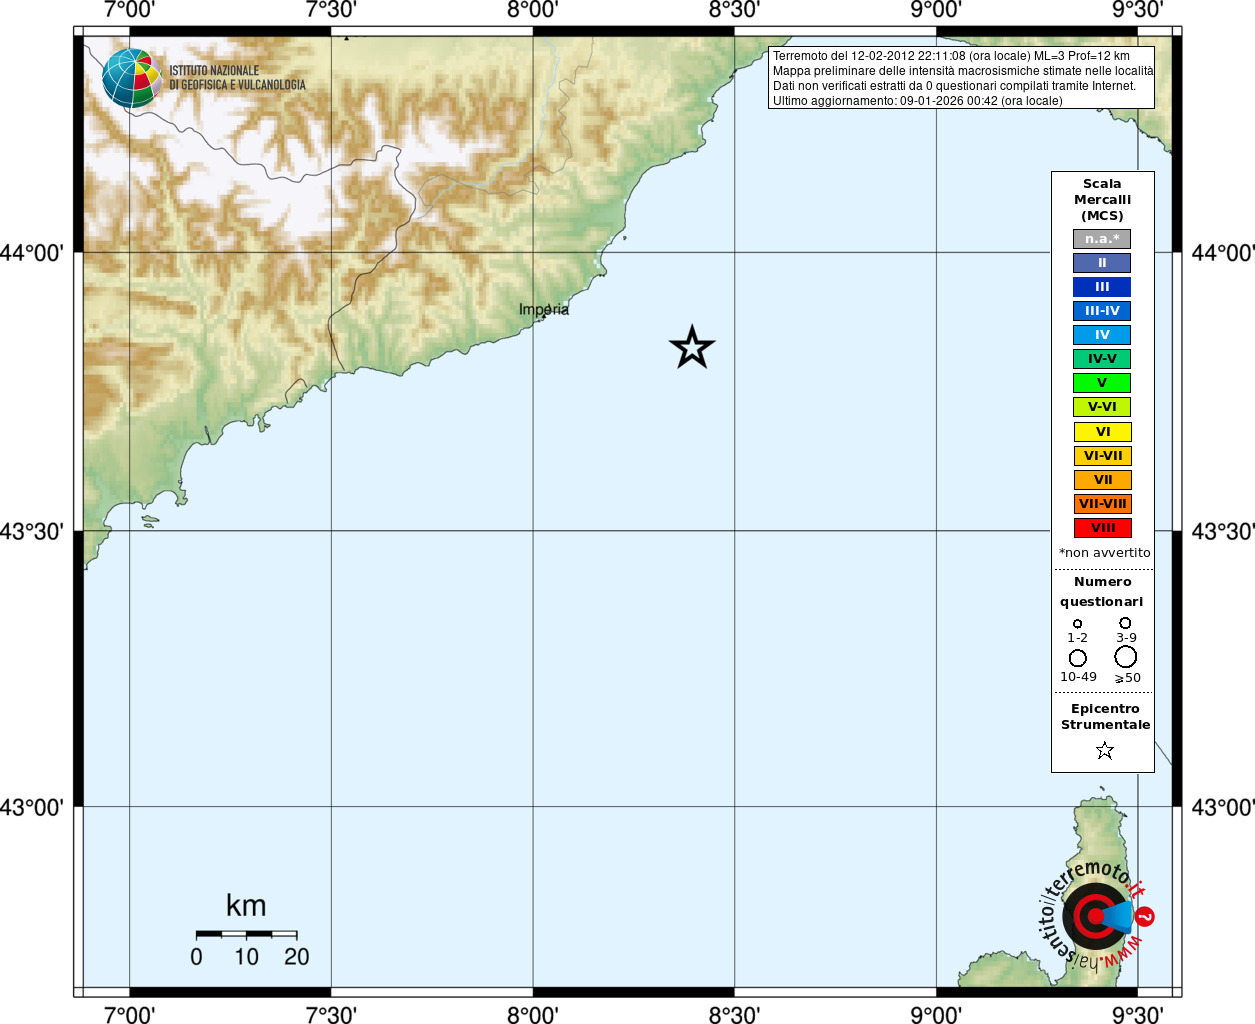The image size is (1255, 1024).
Task: Click the 'km' scale bar label
Action: pos(246,906)
